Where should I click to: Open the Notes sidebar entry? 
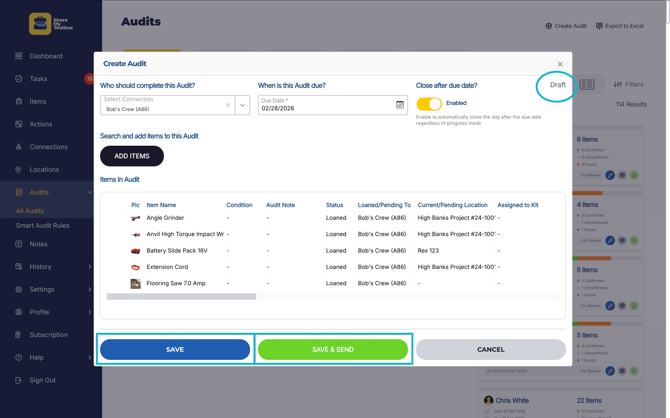point(38,244)
